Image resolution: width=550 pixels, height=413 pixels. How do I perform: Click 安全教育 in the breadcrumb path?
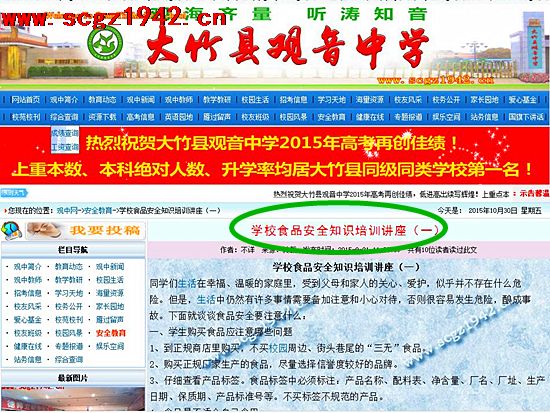coord(98,211)
